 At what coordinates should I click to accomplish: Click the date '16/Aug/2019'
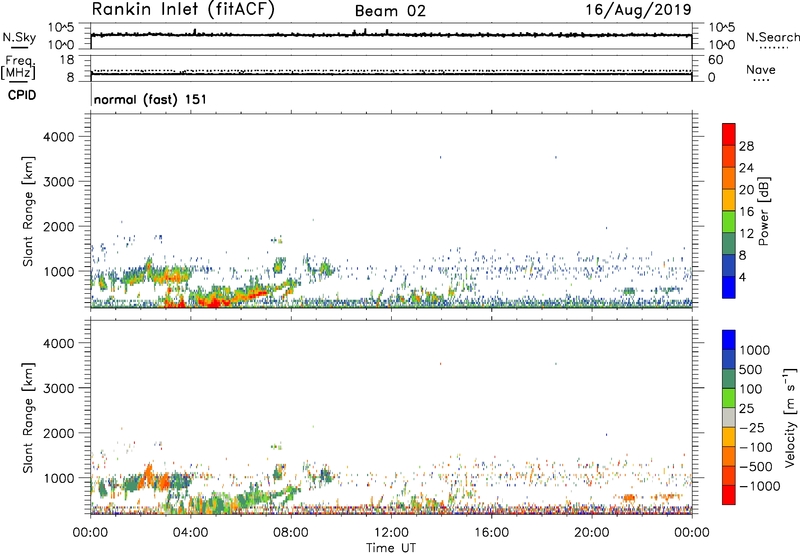638,9
